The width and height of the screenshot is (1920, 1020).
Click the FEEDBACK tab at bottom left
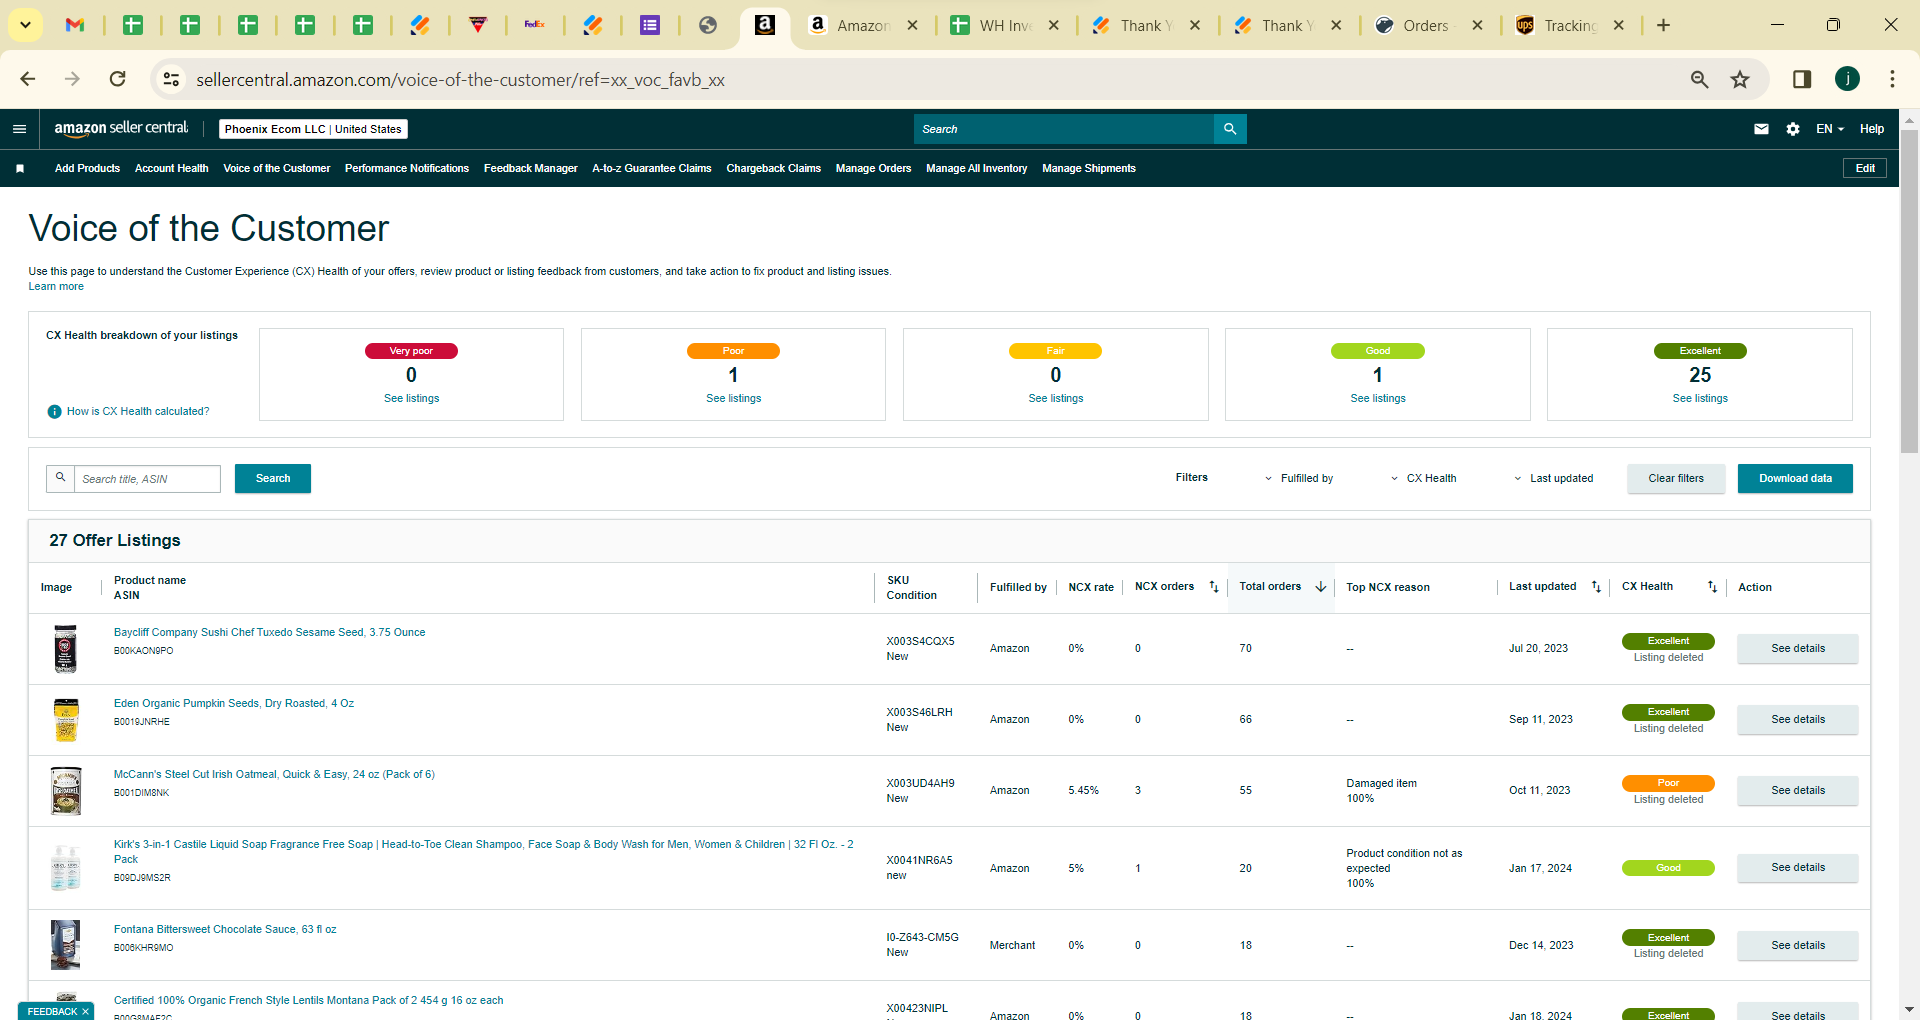52,1011
